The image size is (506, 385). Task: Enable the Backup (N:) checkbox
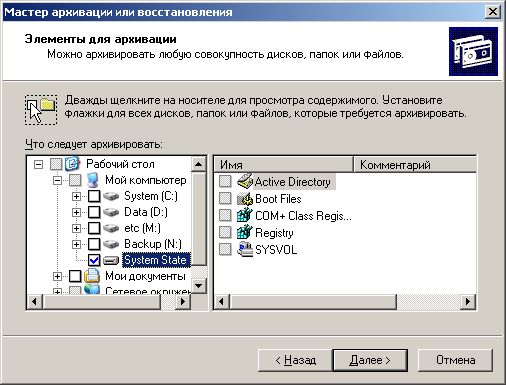coord(94,244)
